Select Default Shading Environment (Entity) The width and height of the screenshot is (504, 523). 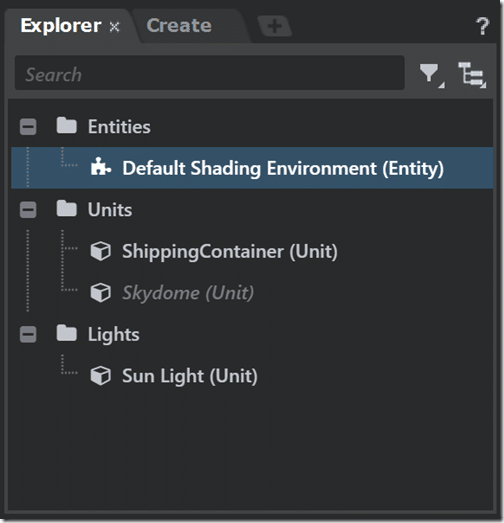pyautogui.click(x=252, y=168)
